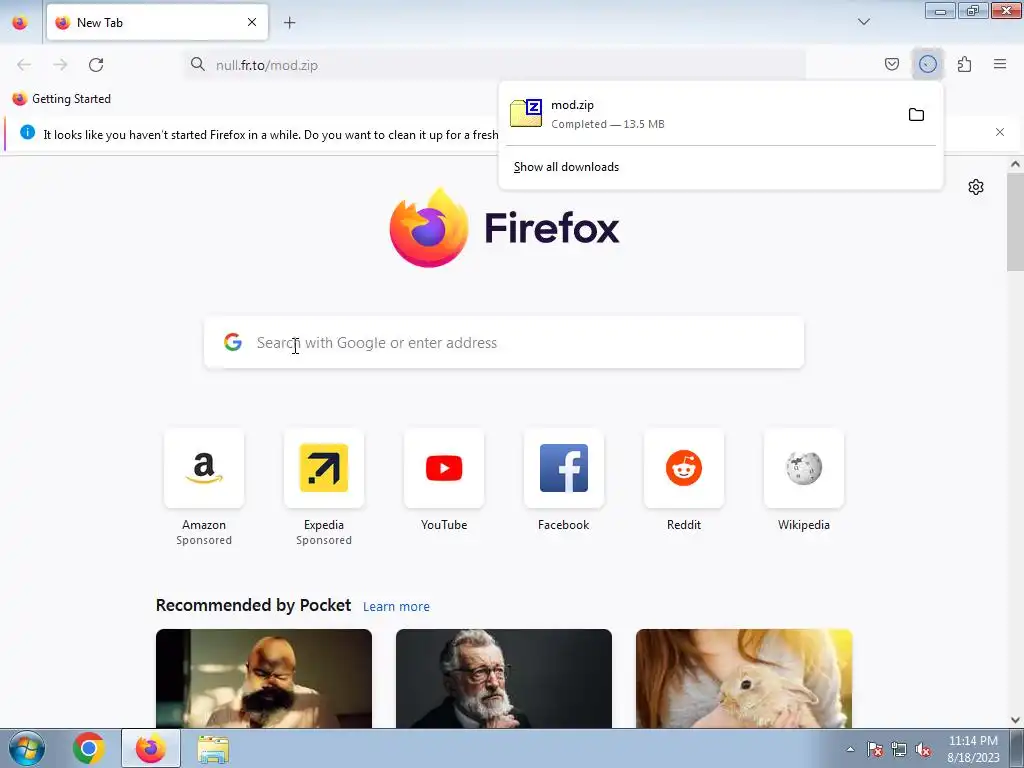Image resolution: width=1024 pixels, height=768 pixels.
Task: Open Firefox View pinned tab icon
Action: point(20,22)
